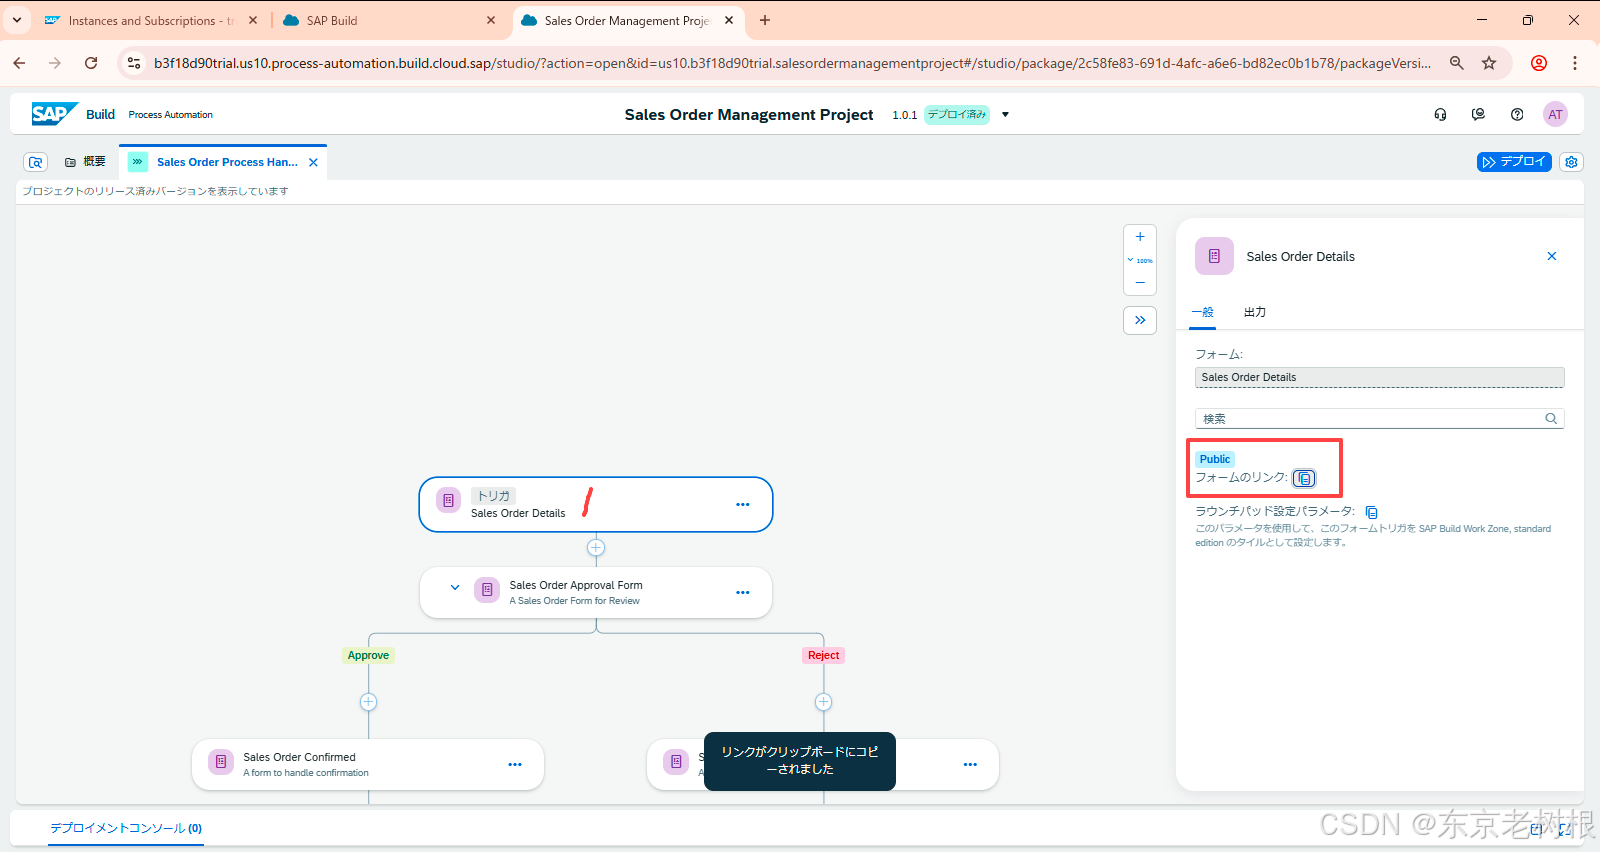This screenshot has width=1600, height=852.
Task: Add a step on the Reject branch
Action: click(x=823, y=702)
